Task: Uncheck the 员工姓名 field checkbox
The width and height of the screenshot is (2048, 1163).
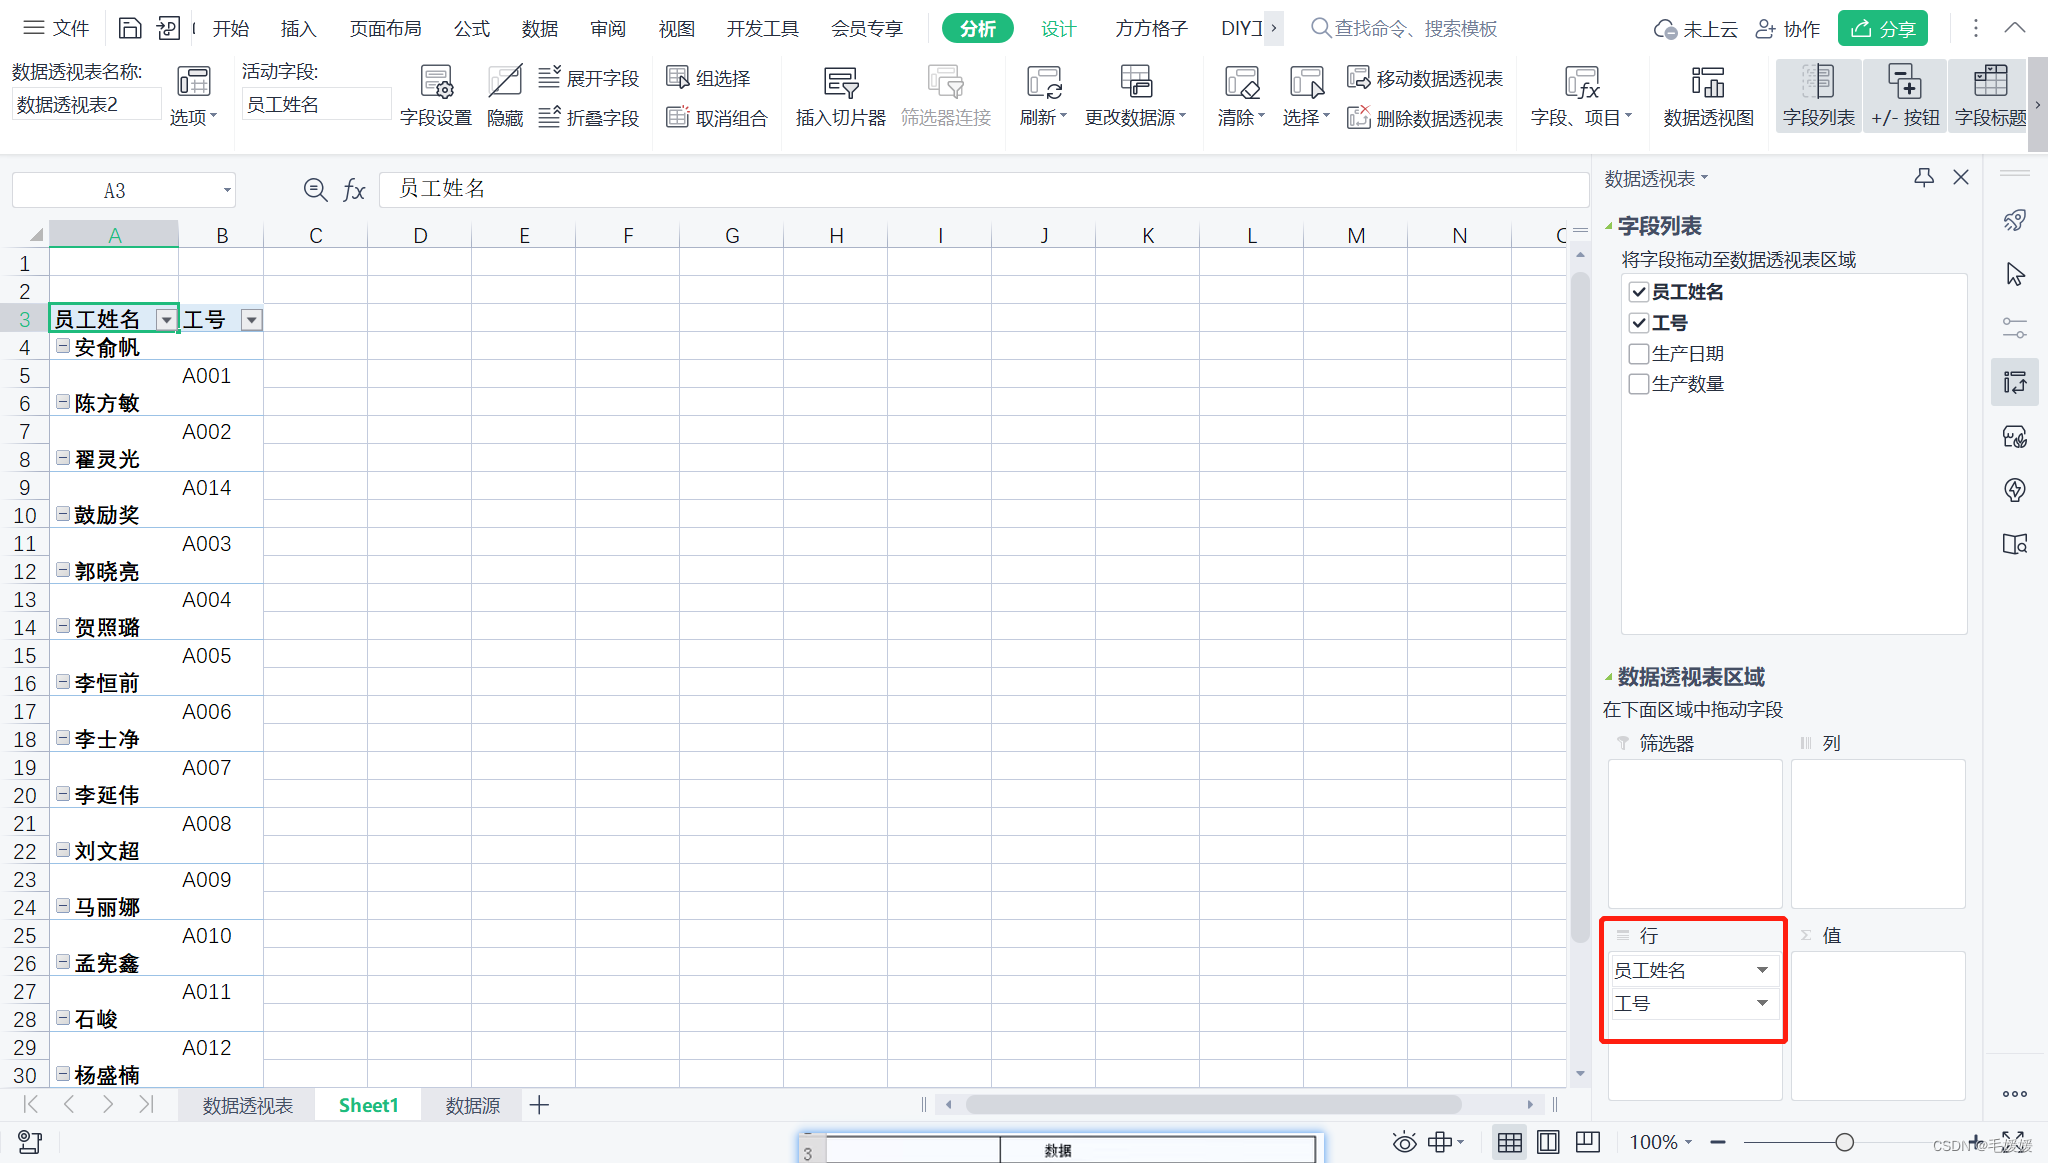Action: 1638,292
